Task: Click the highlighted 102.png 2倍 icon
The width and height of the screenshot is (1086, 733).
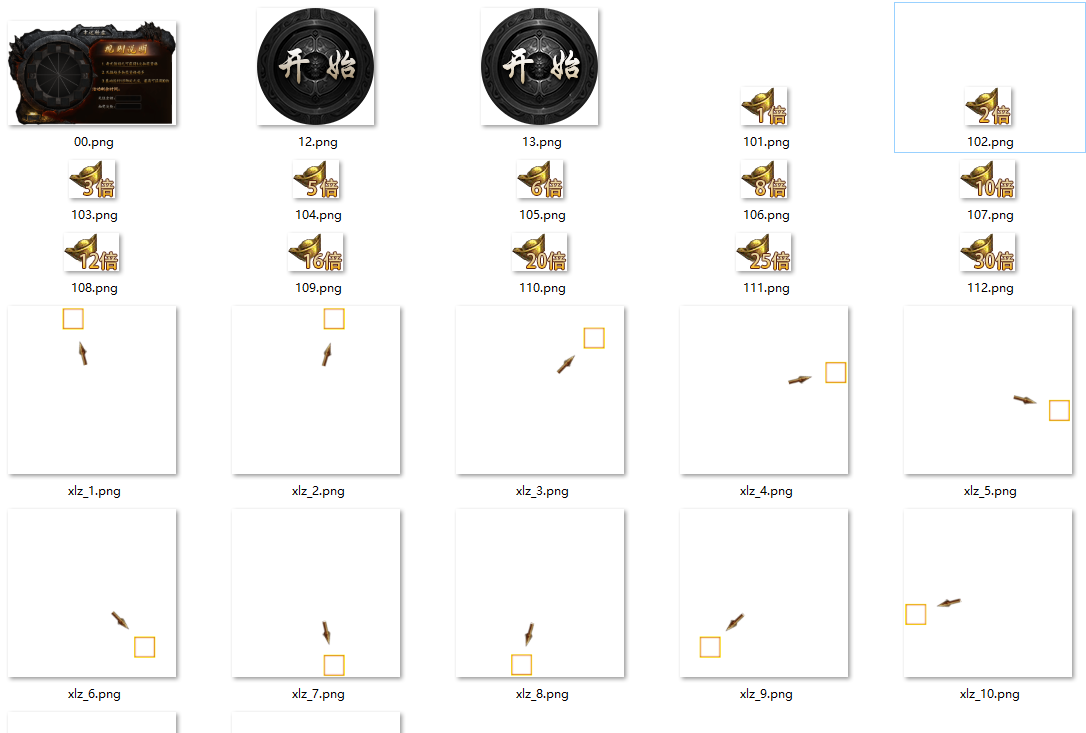Action: point(988,106)
